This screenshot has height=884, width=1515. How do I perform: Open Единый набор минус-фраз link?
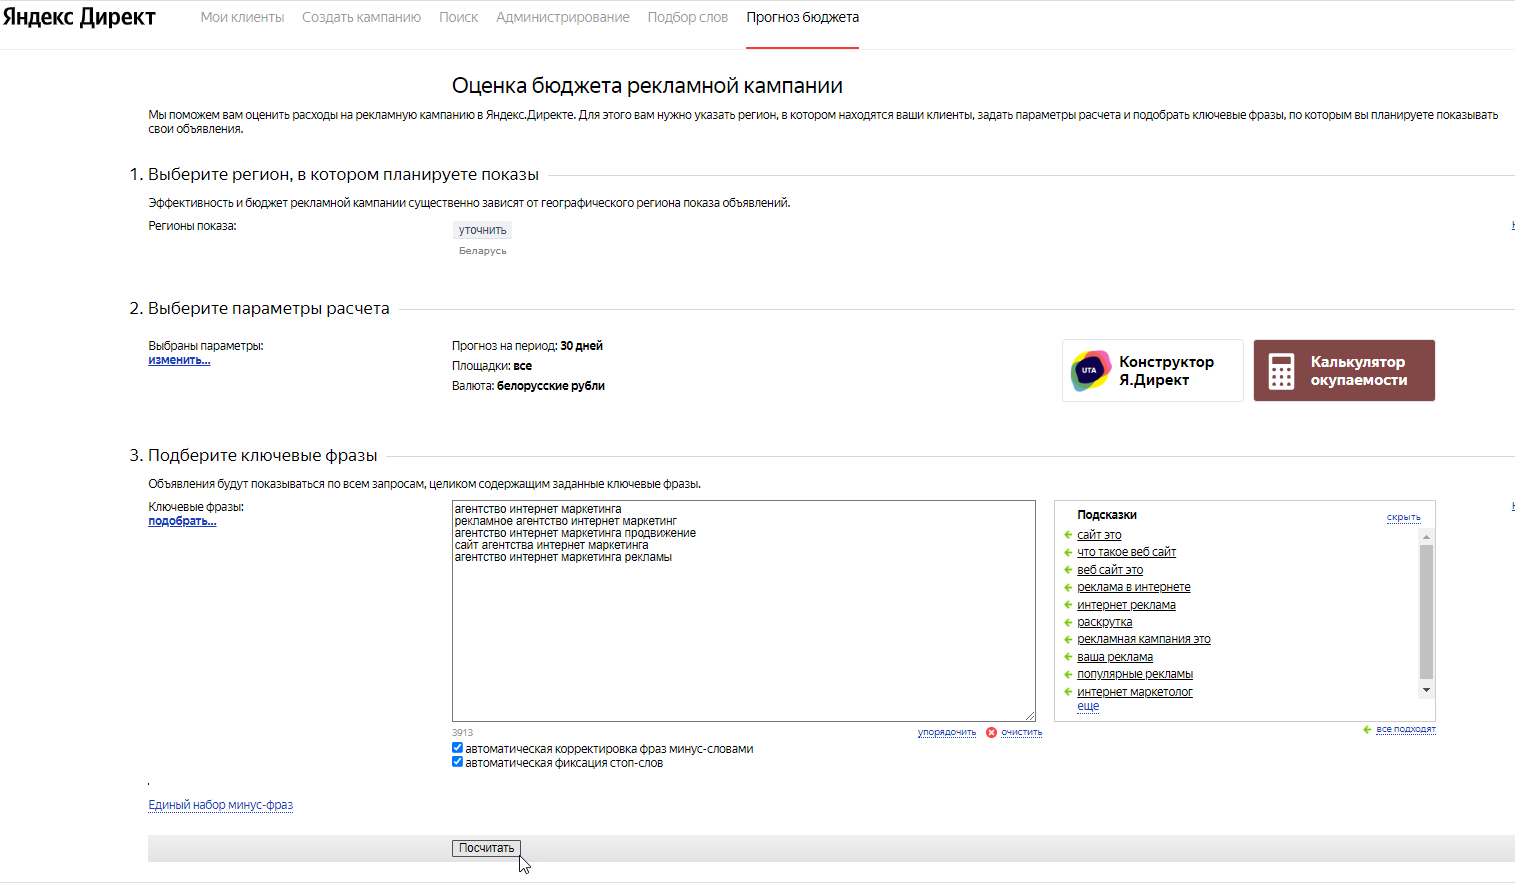coord(221,805)
